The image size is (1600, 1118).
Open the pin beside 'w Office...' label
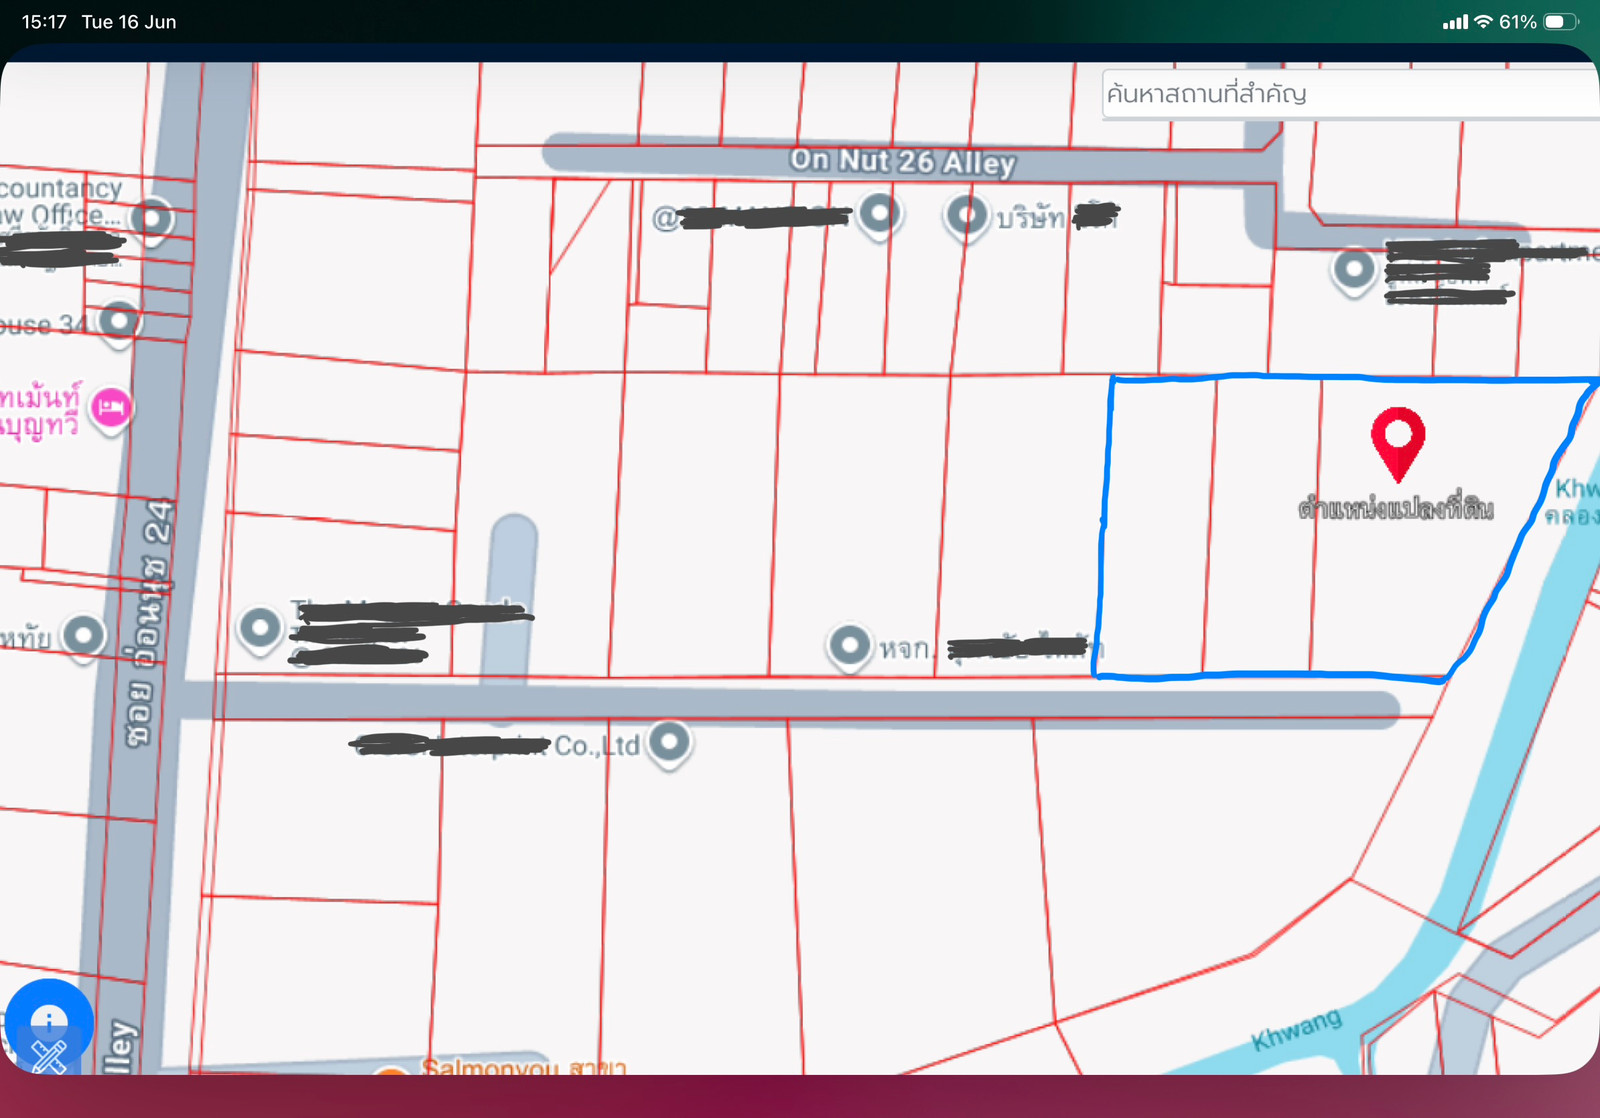tap(152, 219)
